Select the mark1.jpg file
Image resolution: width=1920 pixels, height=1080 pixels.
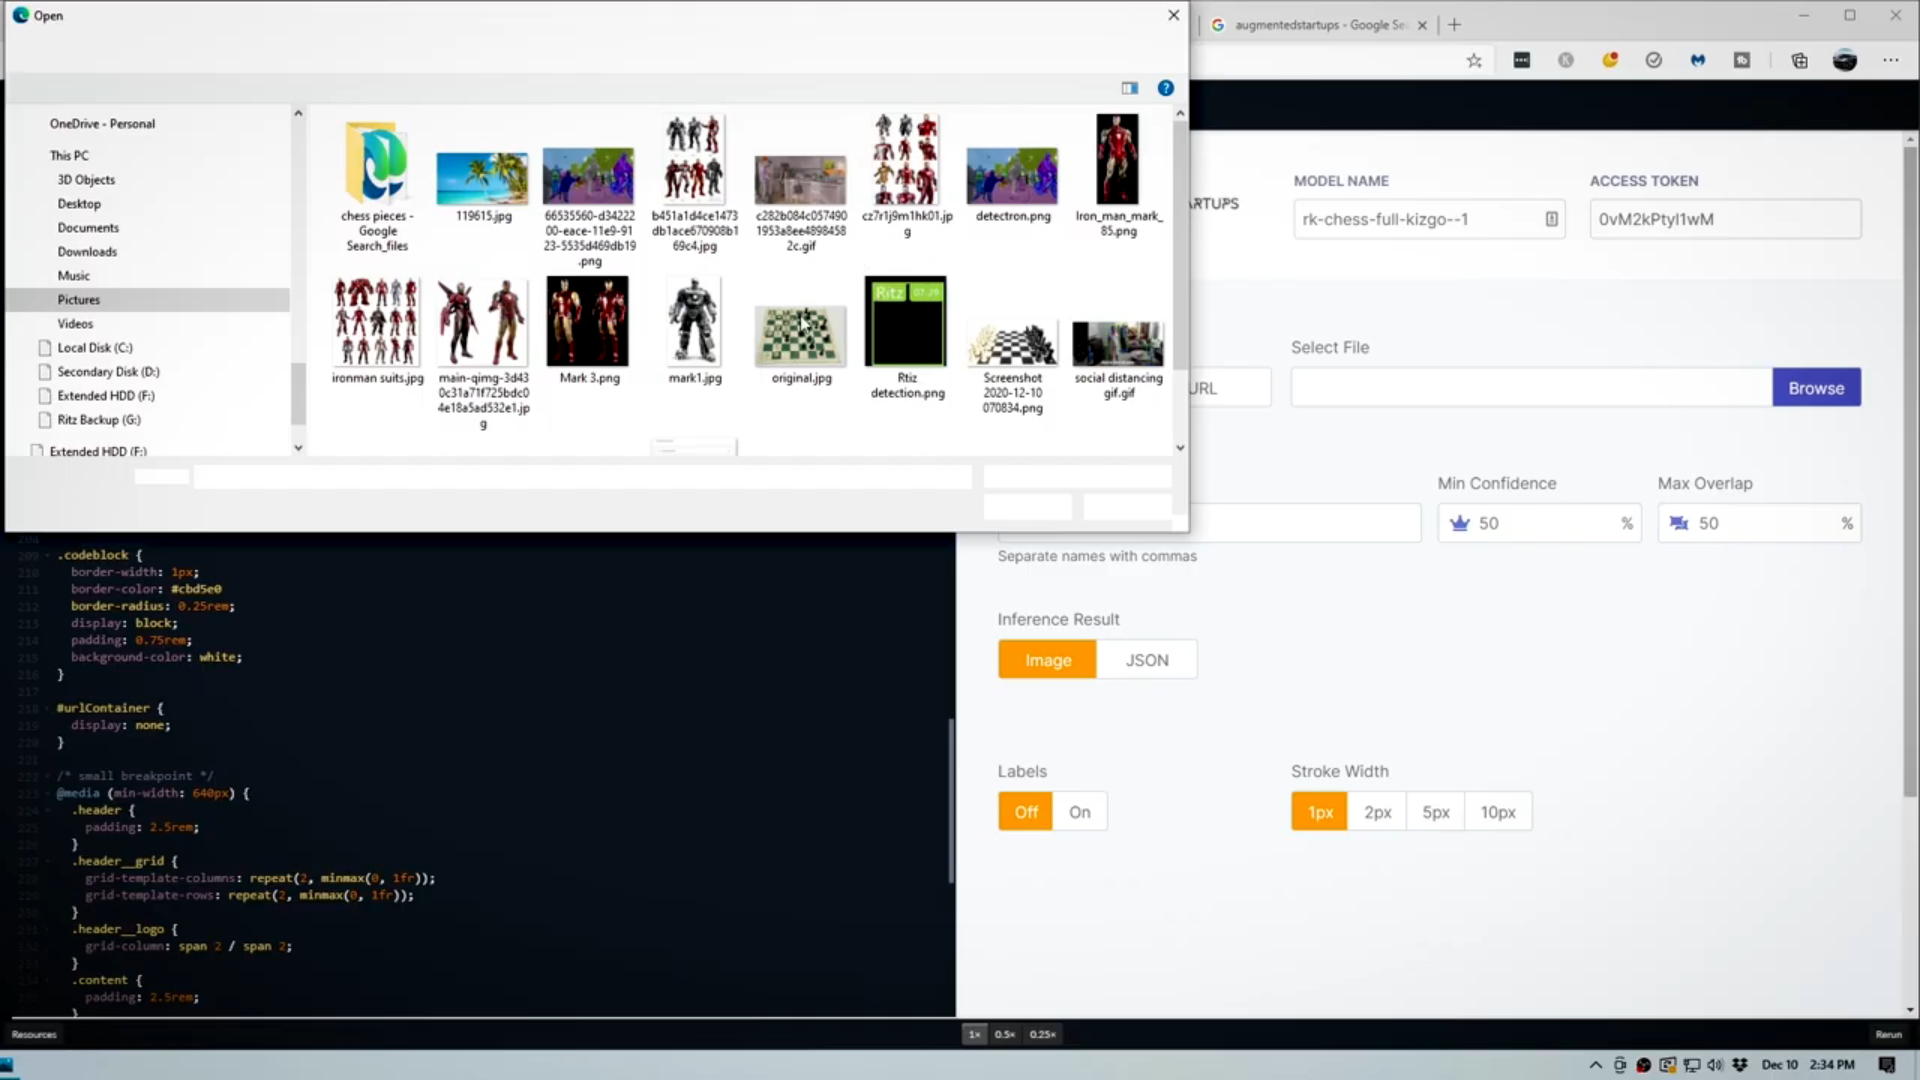(694, 331)
